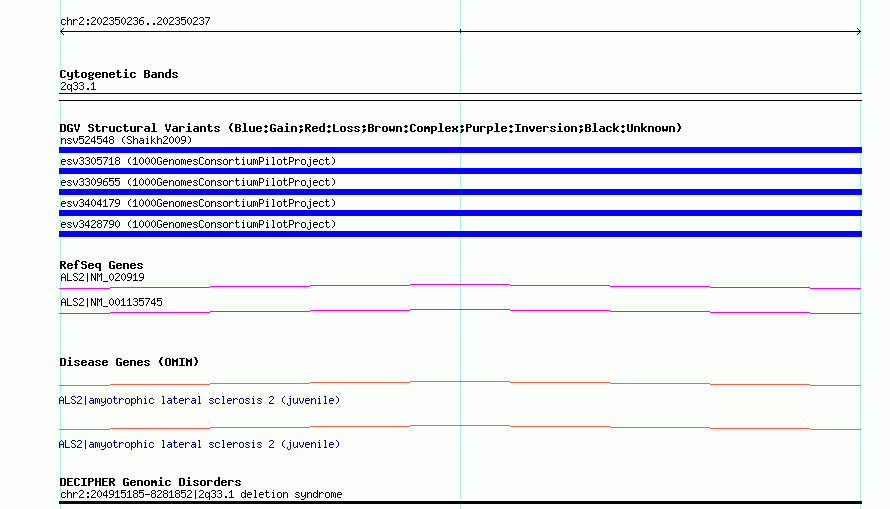890x509 pixels.
Task: Click the ALS2|NM_001135745 transcript label
Action: click(x=111, y=302)
